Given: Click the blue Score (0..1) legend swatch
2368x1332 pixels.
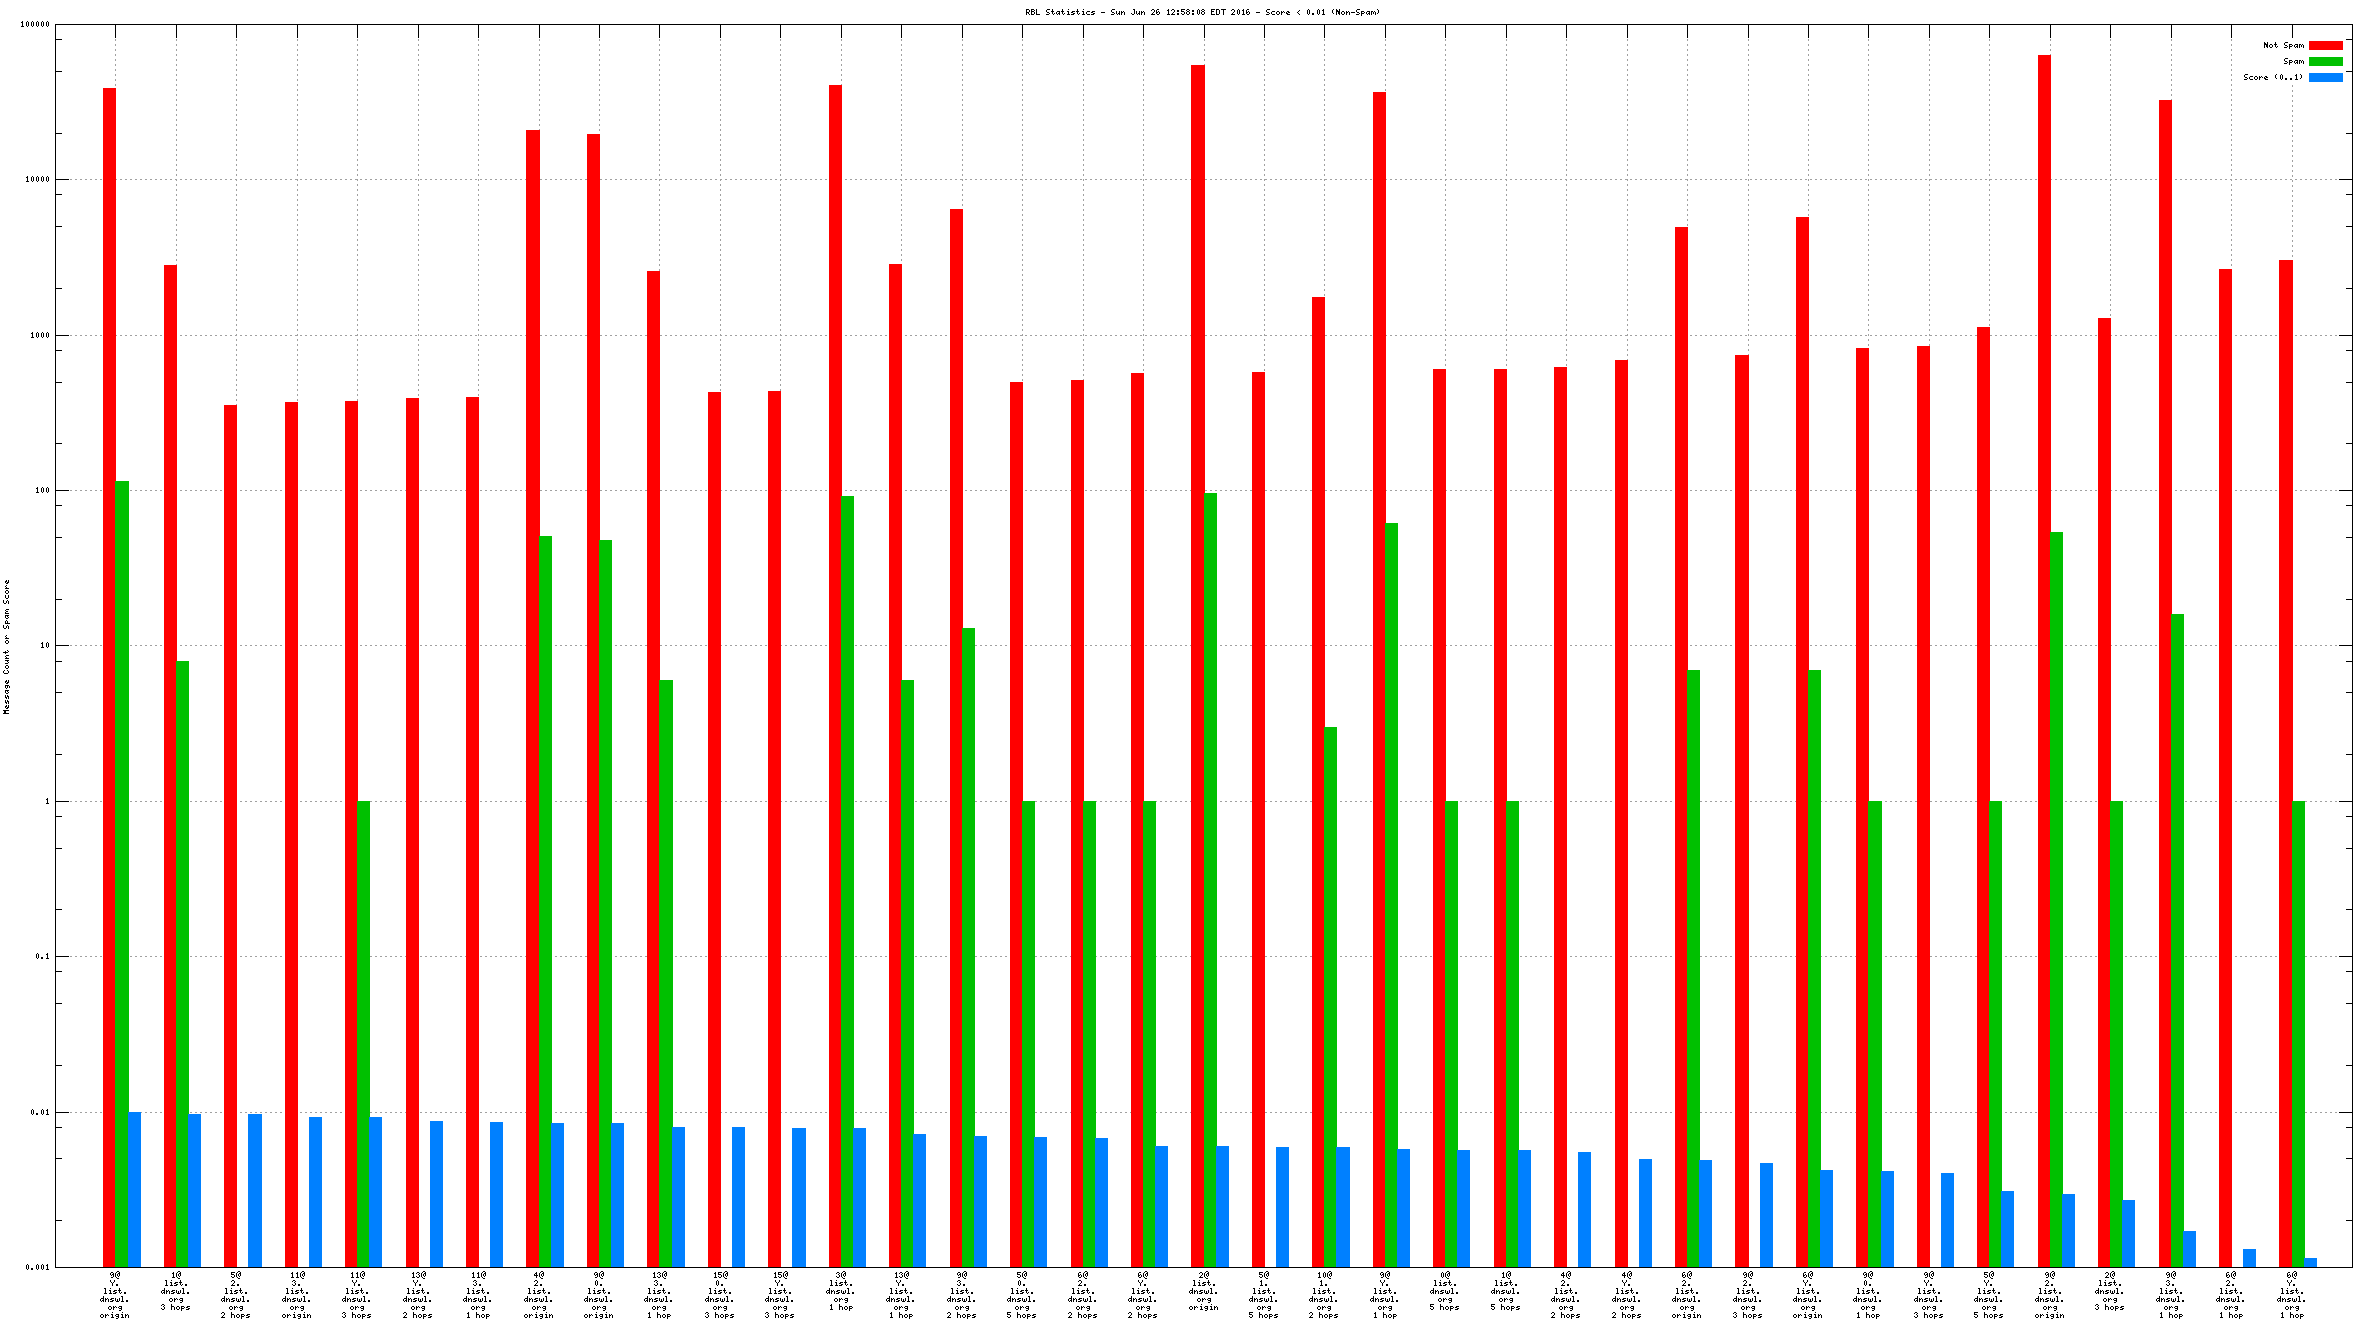Looking at the screenshot, I should tap(2325, 77).
